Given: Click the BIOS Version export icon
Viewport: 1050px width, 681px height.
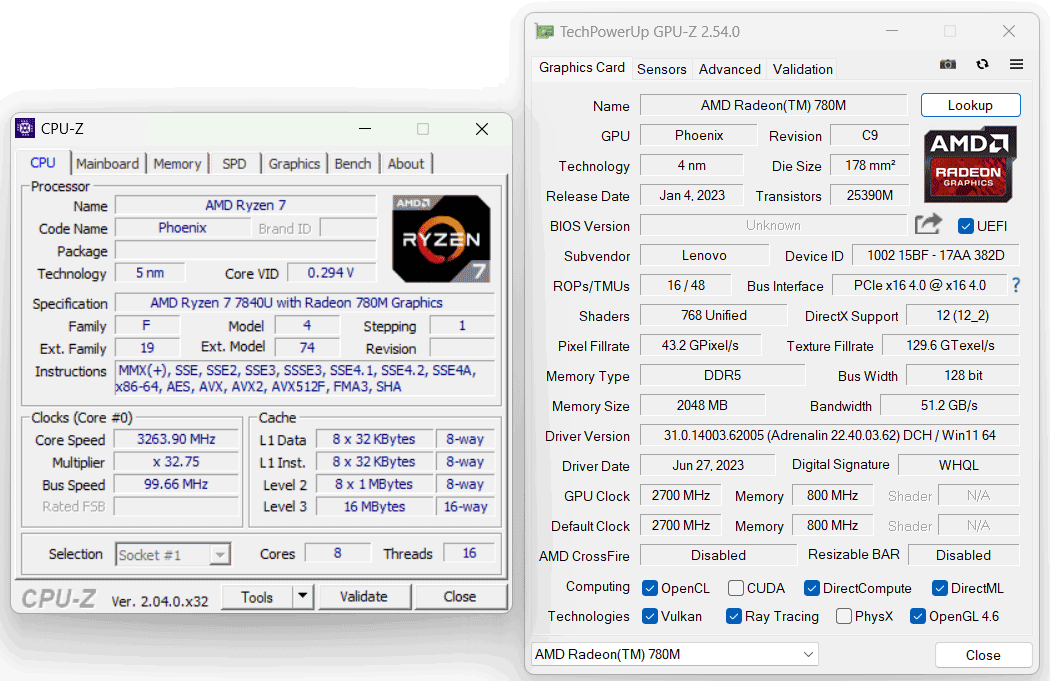Looking at the screenshot, I should tap(927, 225).
